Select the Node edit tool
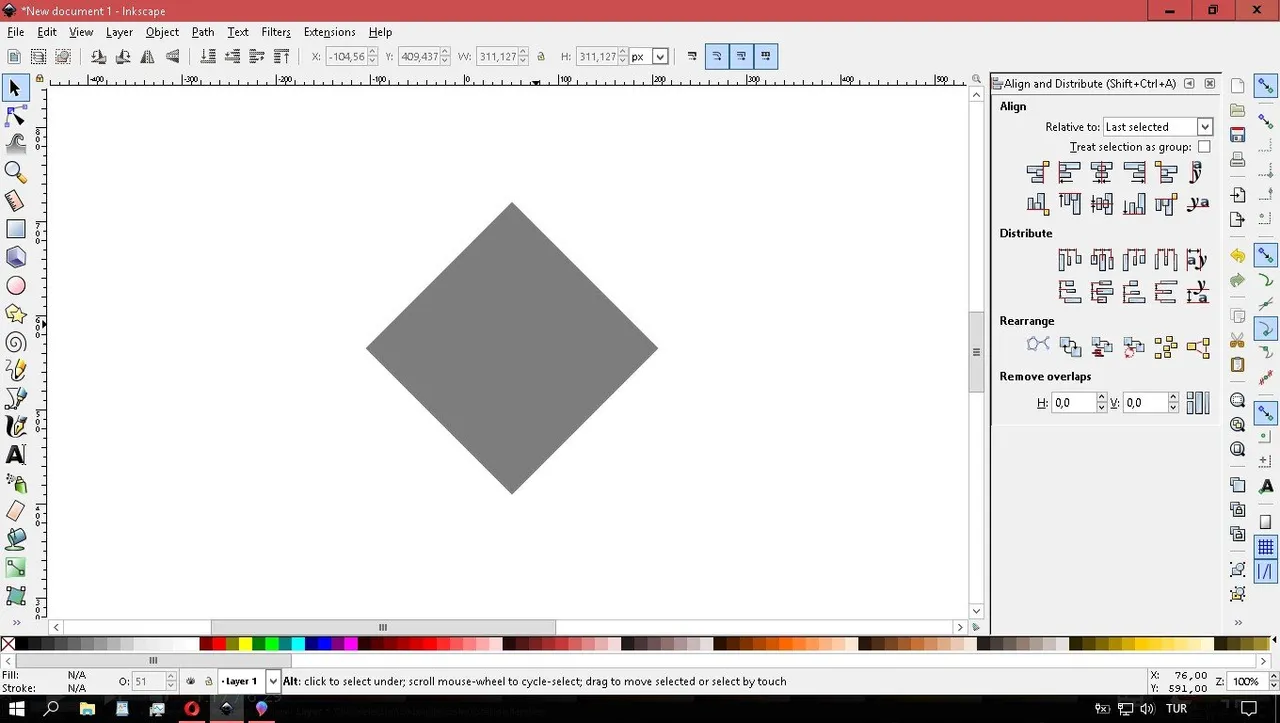The image size is (1280, 723). [x=15, y=117]
